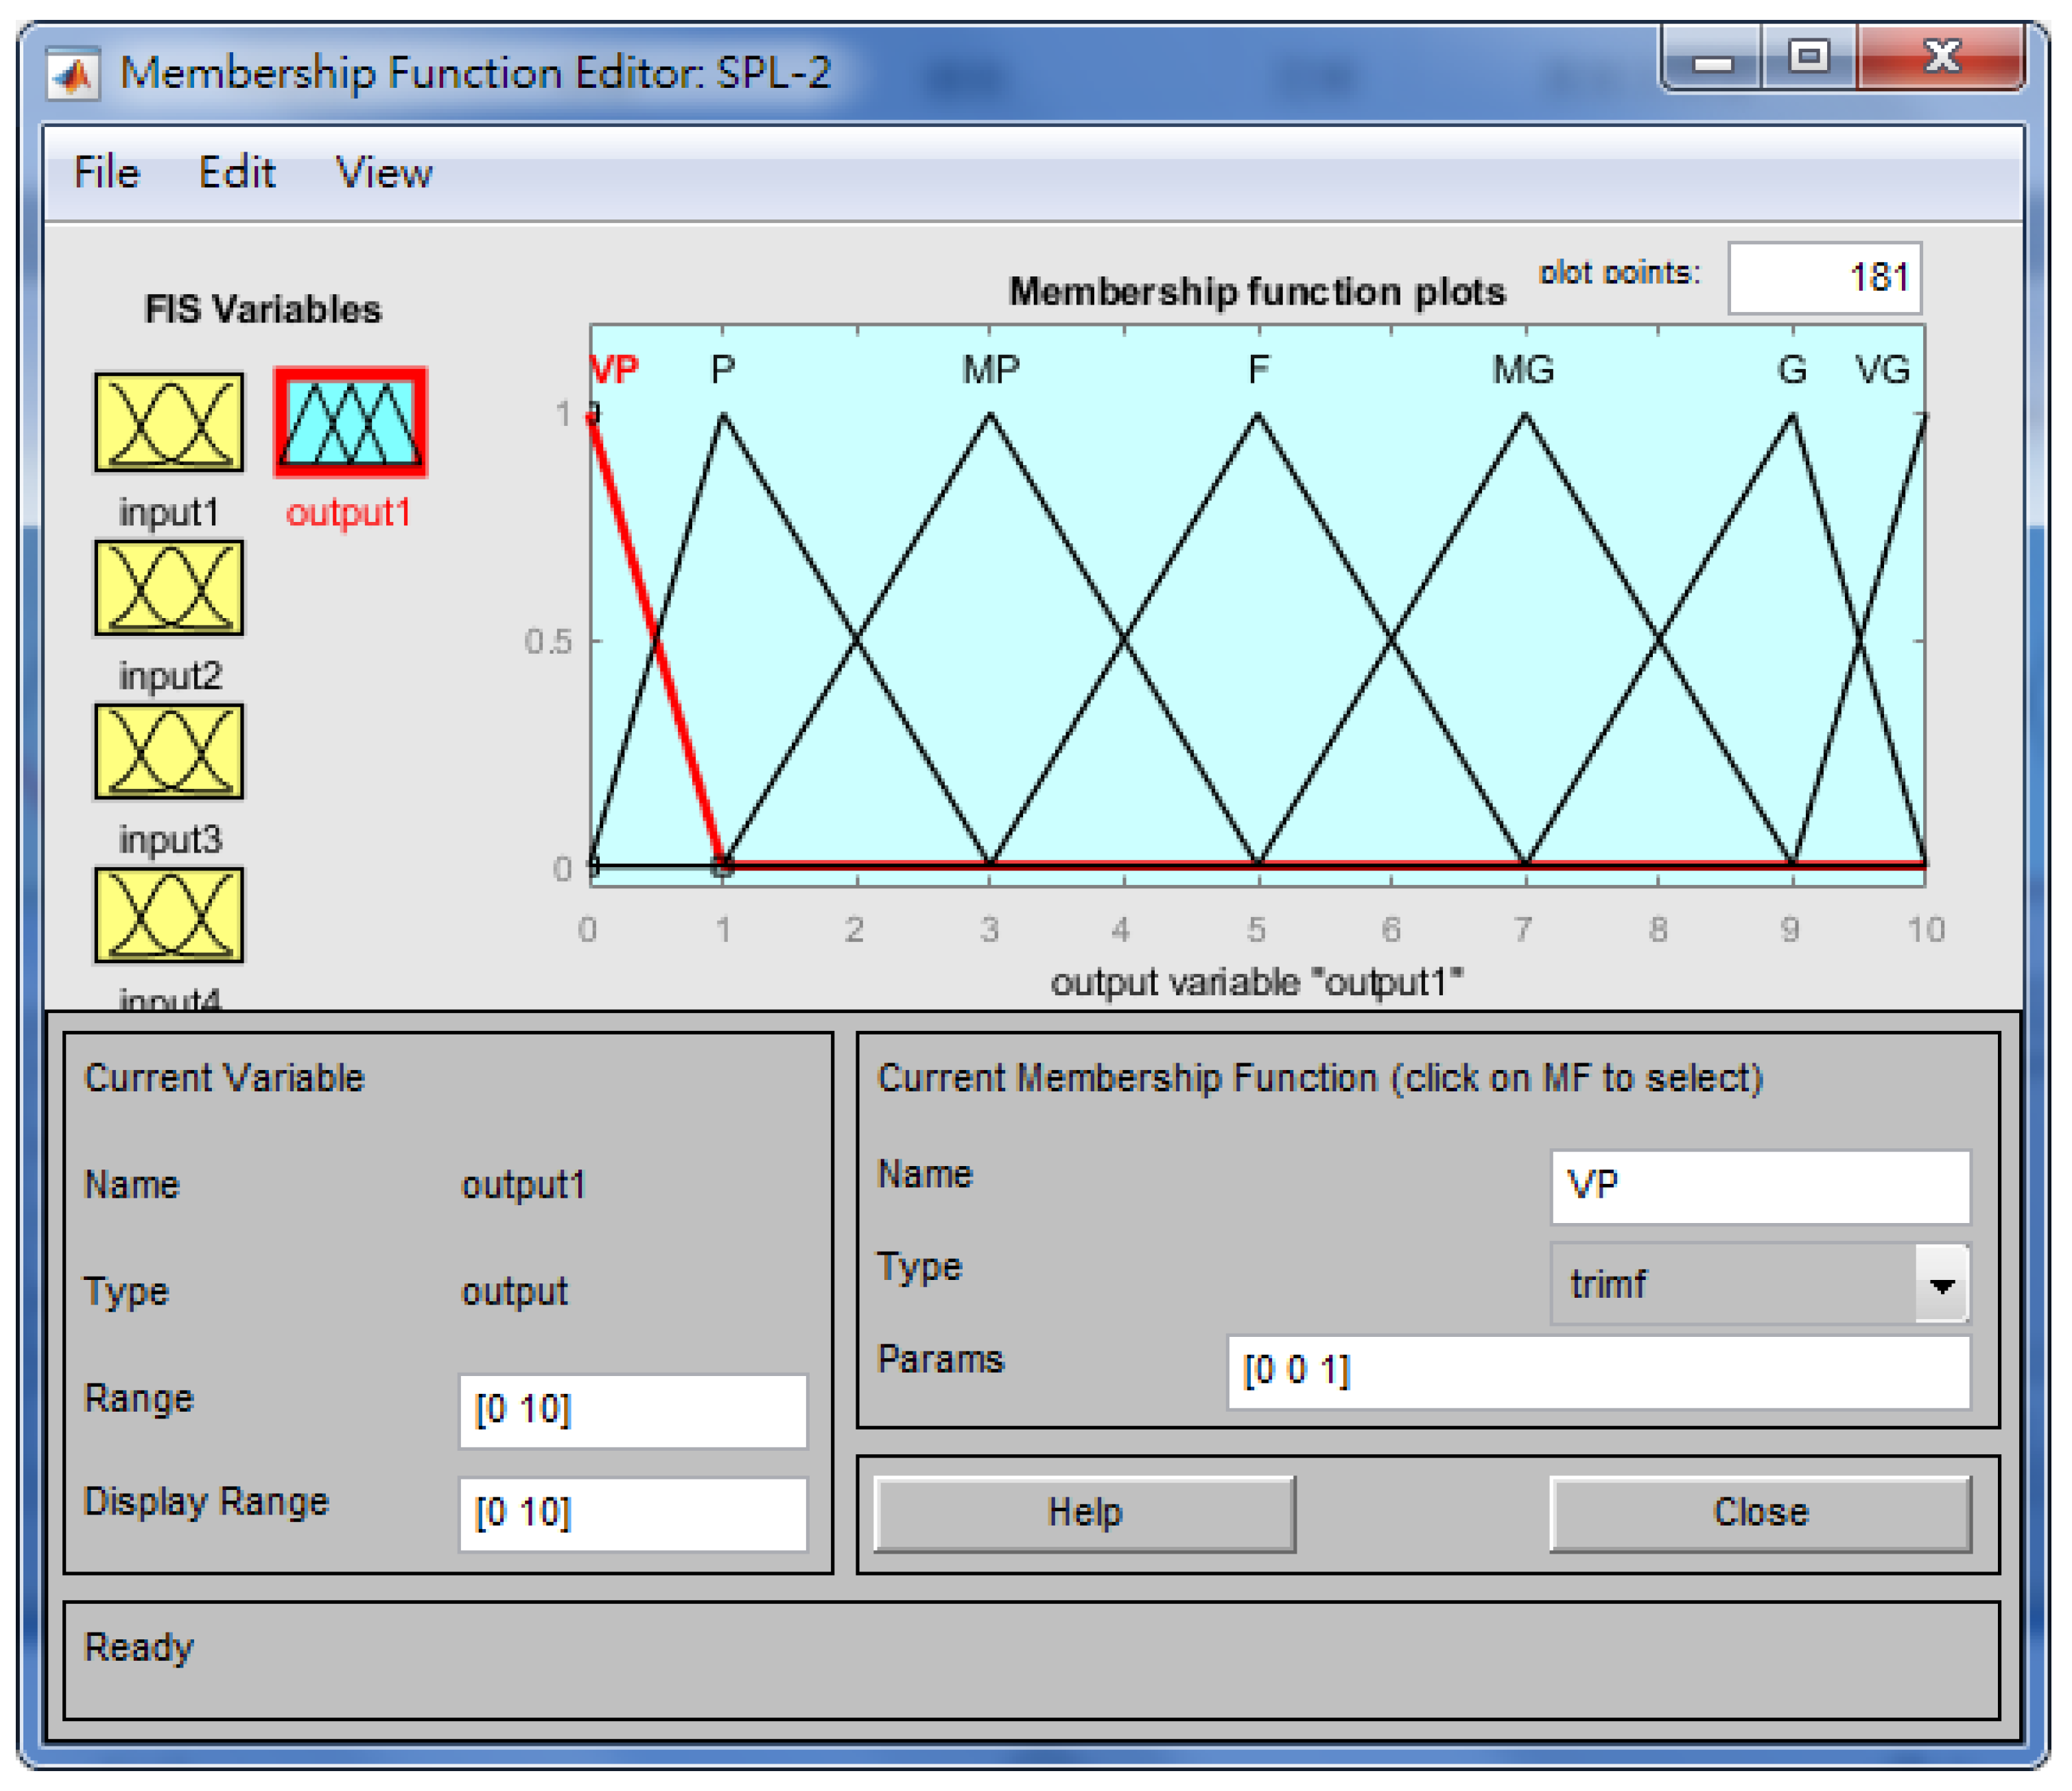Open the View menu
Screen dimensions: 2072x1791
384,173
